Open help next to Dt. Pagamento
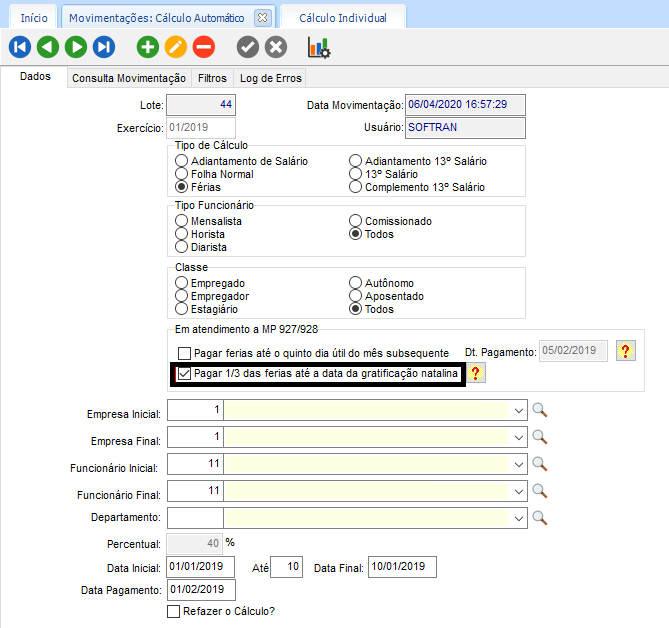 click(x=625, y=351)
